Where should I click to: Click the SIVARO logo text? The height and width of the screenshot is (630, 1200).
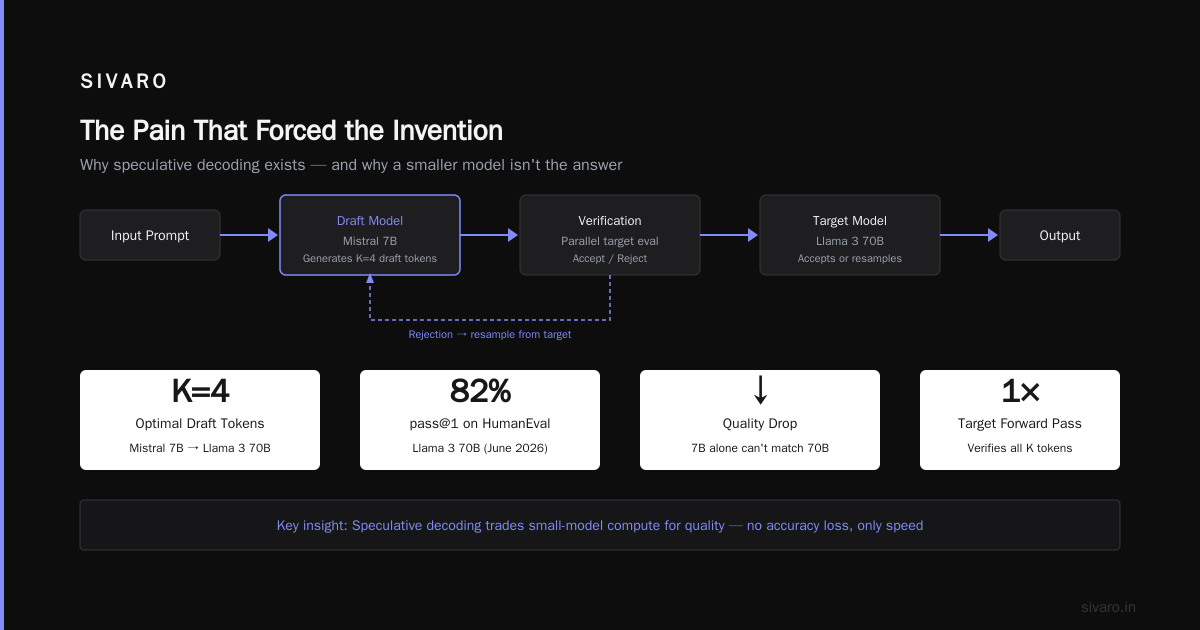tap(124, 82)
